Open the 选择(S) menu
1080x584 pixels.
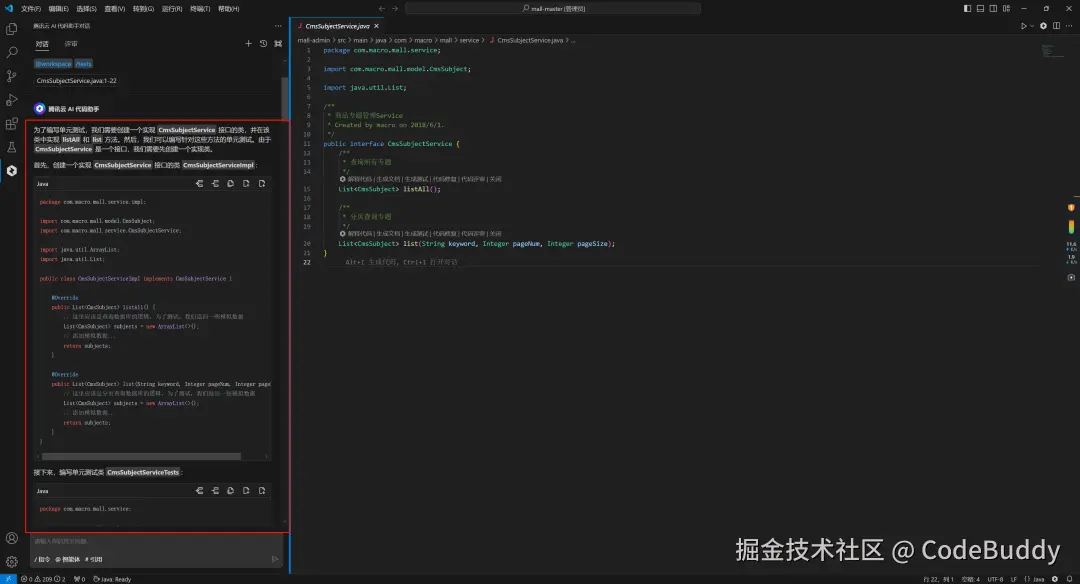pyautogui.click(x=87, y=9)
